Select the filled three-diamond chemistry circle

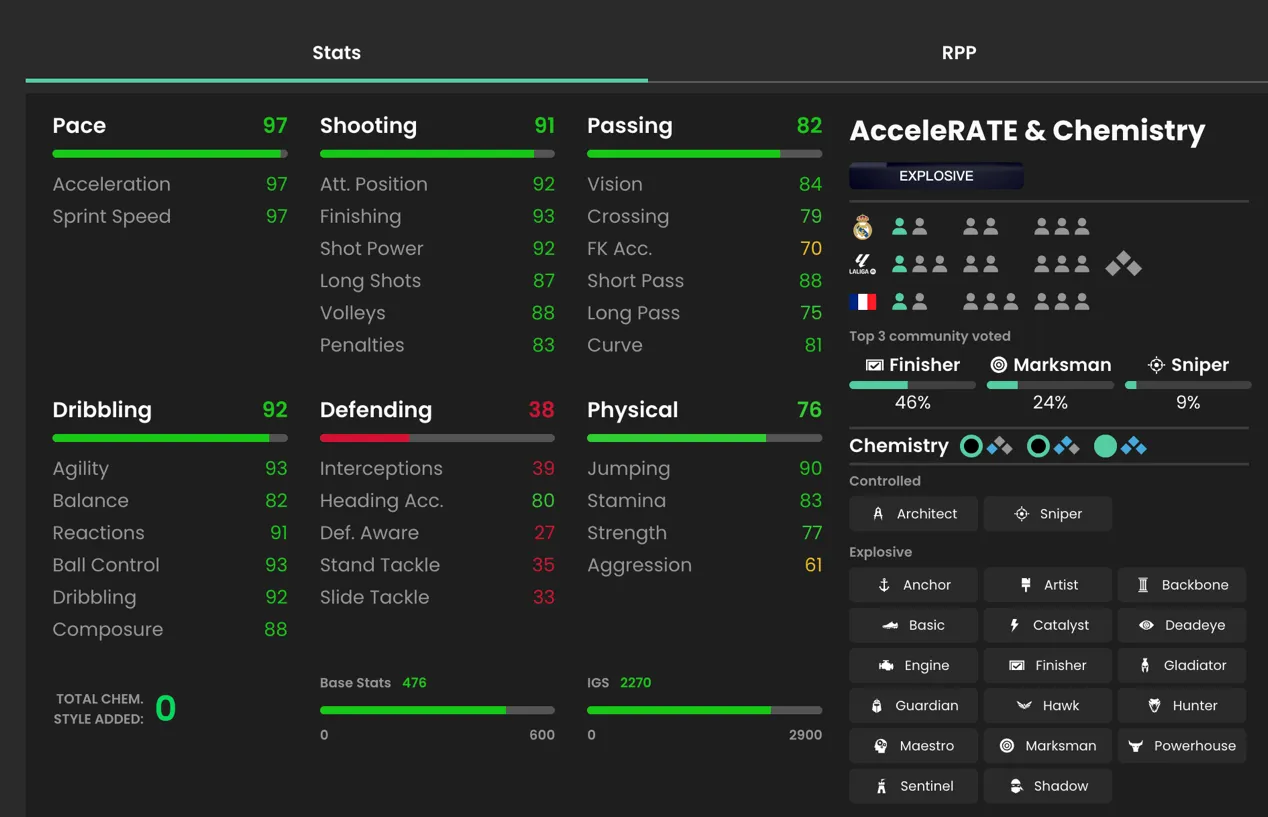tap(1105, 446)
